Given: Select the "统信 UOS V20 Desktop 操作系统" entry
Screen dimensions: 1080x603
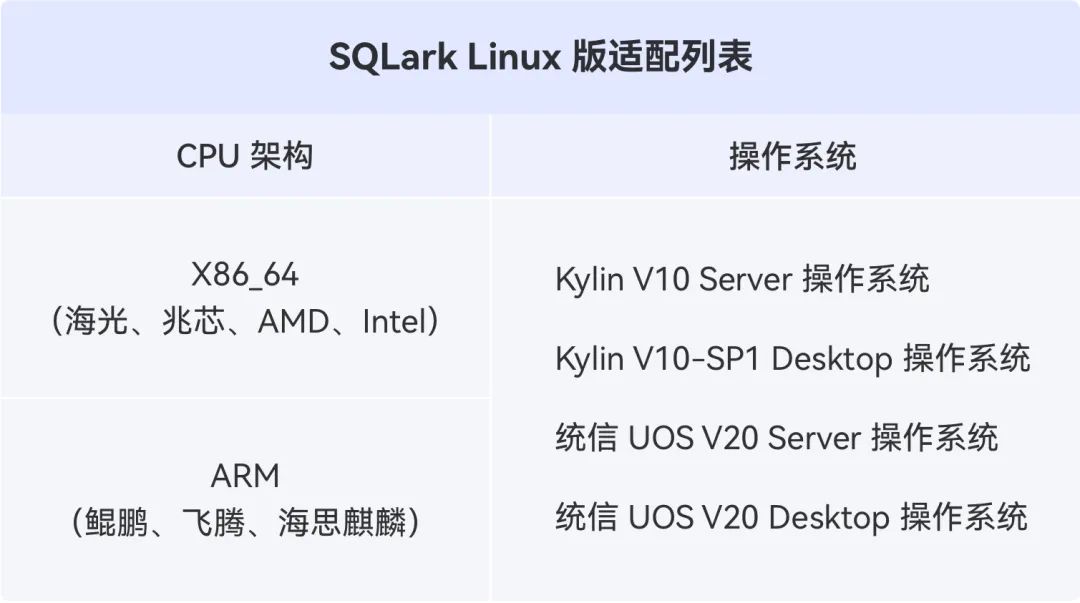Looking at the screenshot, I should [791, 517].
